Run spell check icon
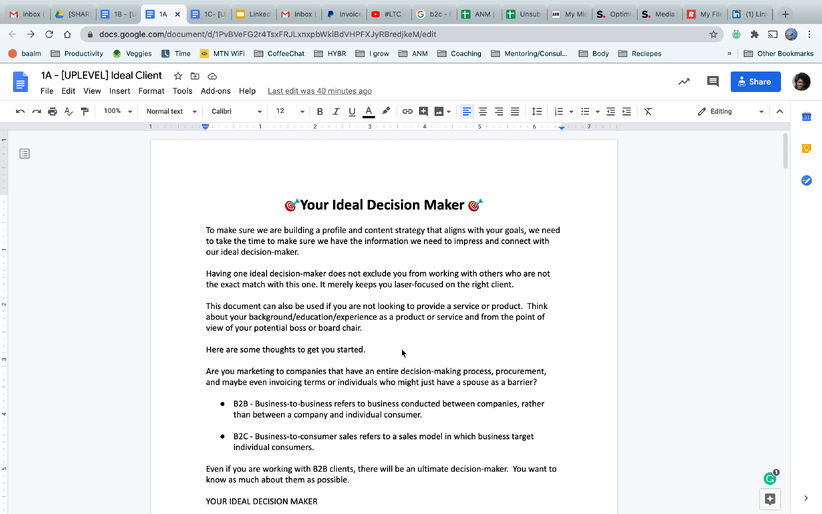Screen dimensions: 822x514 pyautogui.click(x=68, y=111)
